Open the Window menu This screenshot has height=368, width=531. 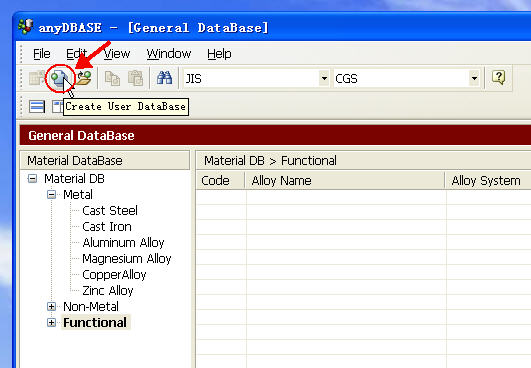pyautogui.click(x=169, y=53)
